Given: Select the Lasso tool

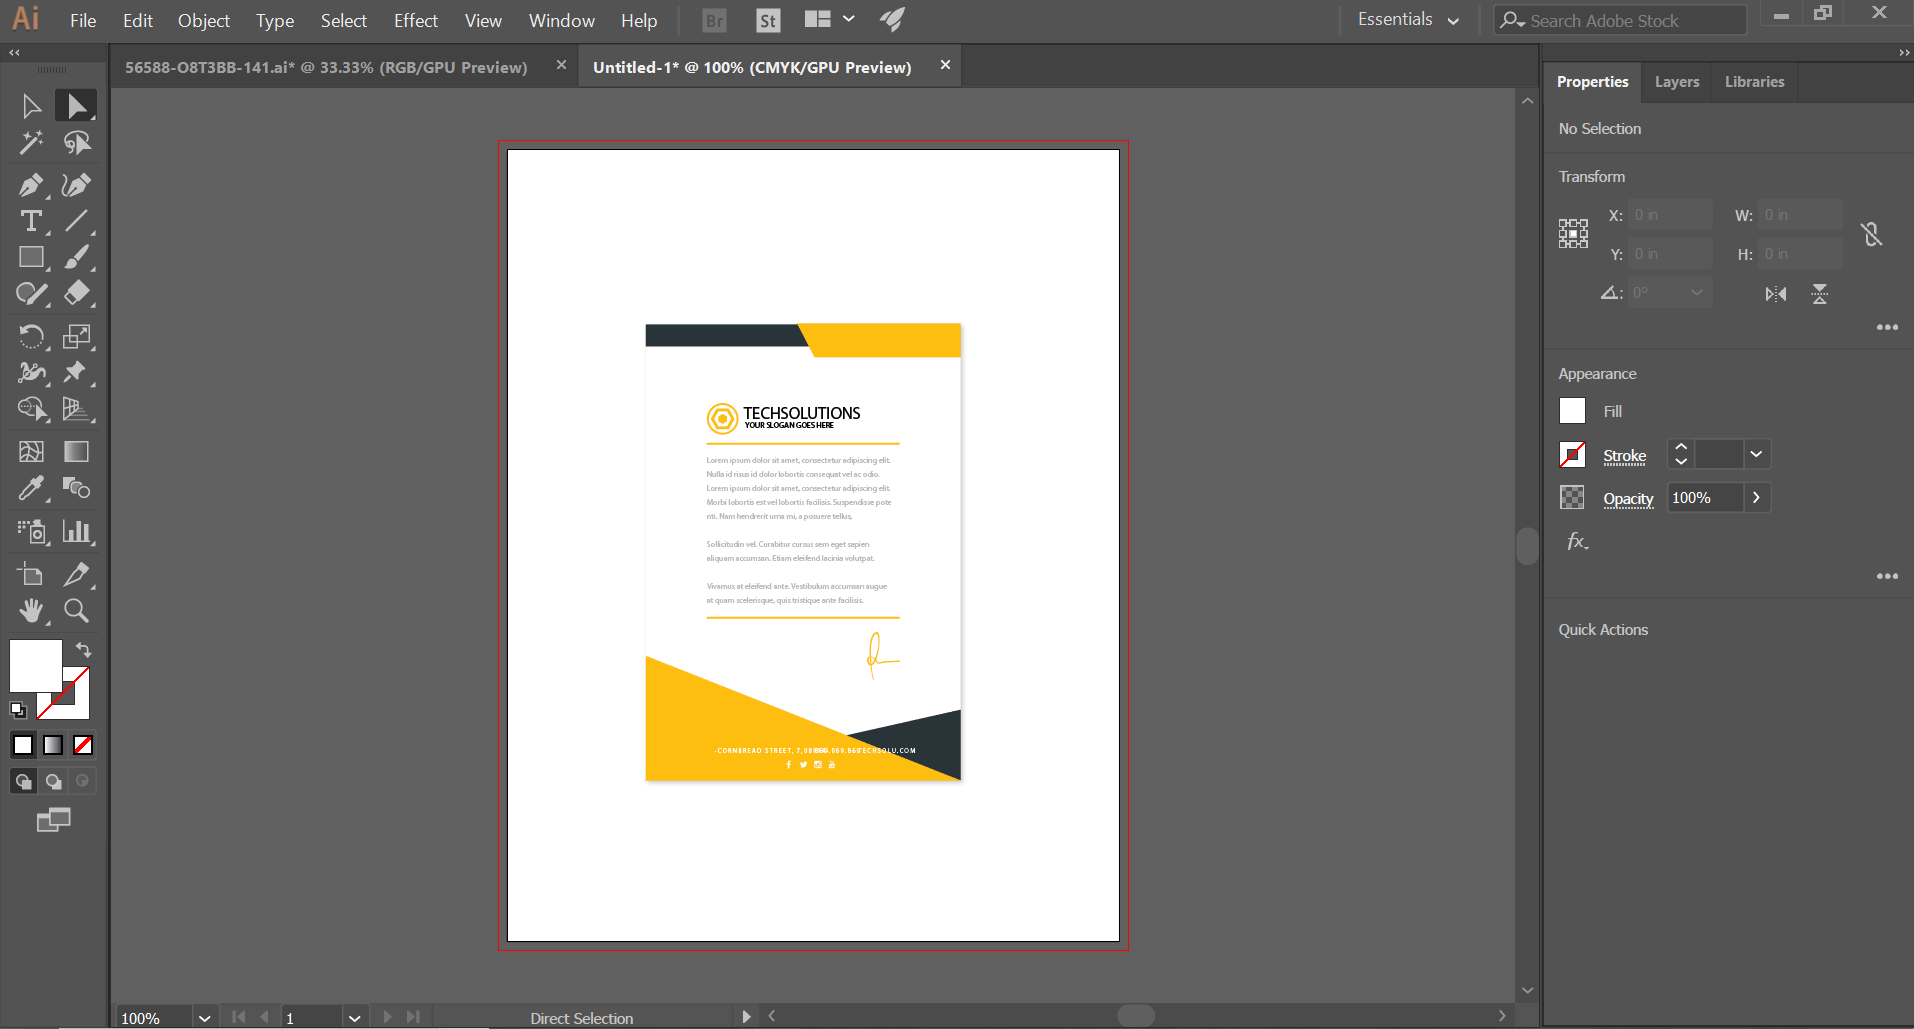Looking at the screenshot, I should 76,143.
